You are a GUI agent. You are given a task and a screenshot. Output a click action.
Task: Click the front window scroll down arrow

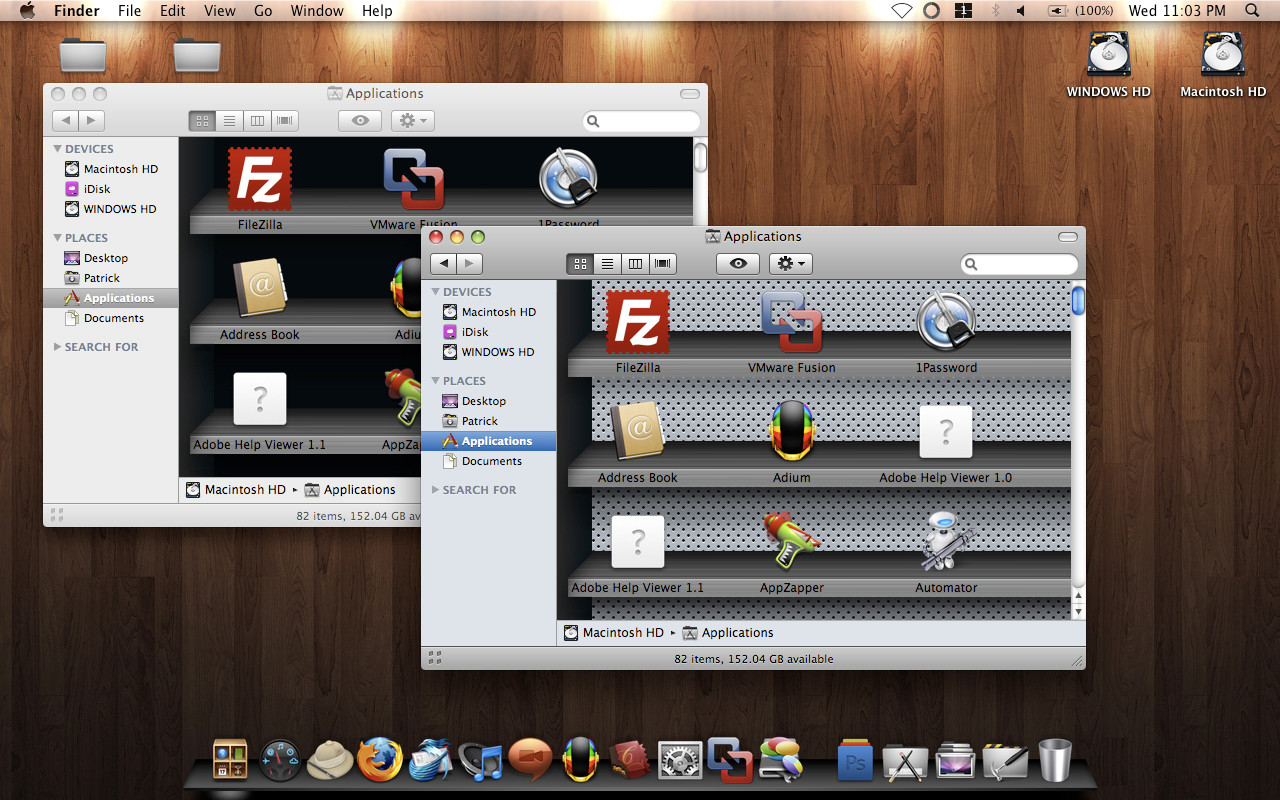pos(1078,611)
